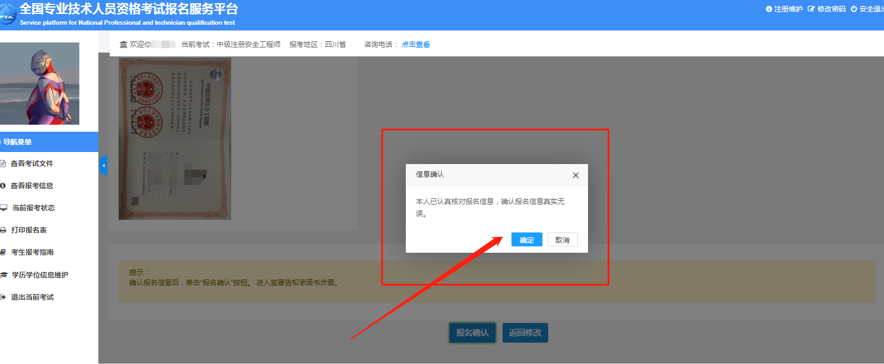The height and width of the screenshot is (364, 884).
Task: Click the power icon beside 安全退出
Action: (854, 9)
